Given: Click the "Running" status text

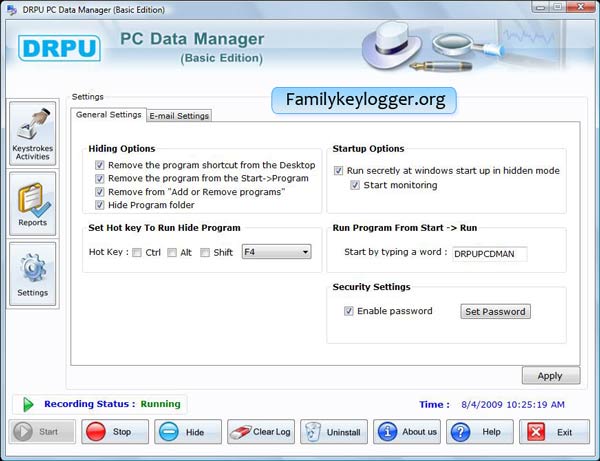Looking at the screenshot, I should [160, 404].
